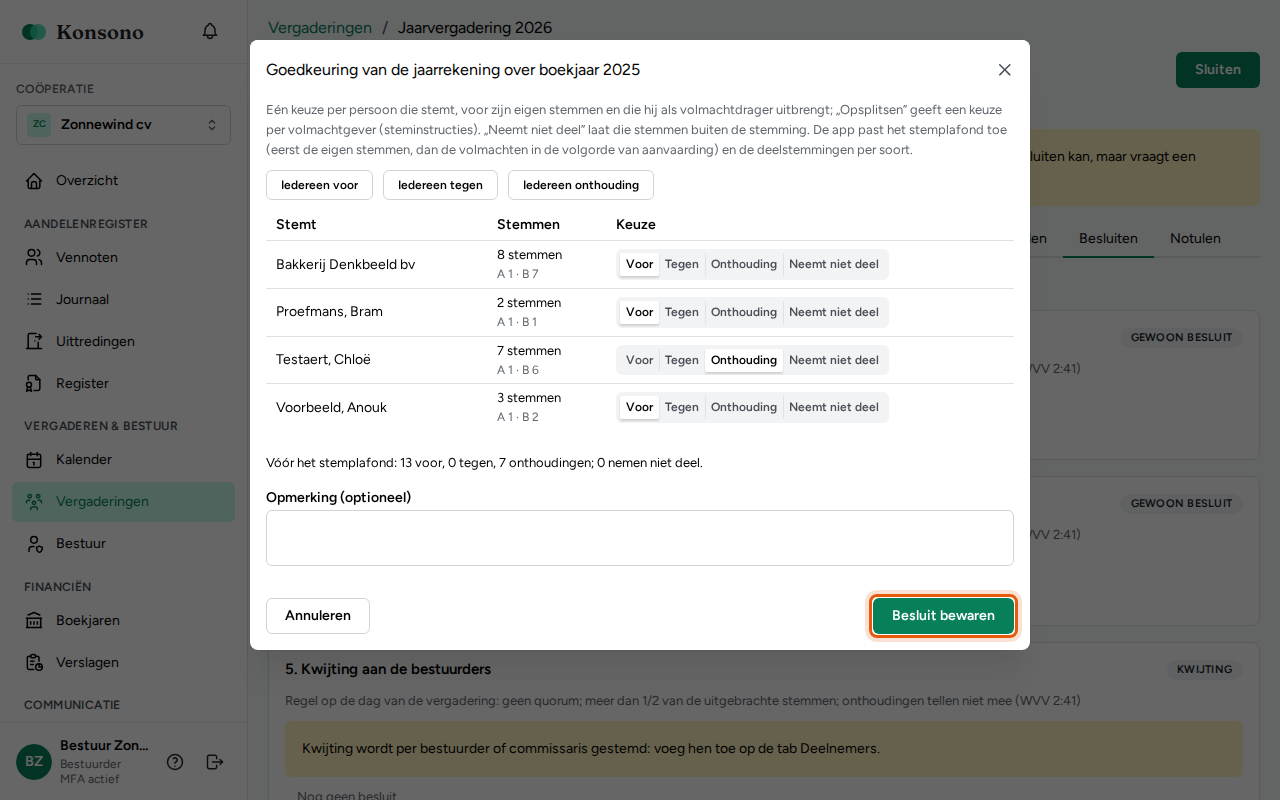The image size is (1280, 800).
Task: Click the logout arrow icon
Action: point(215,762)
